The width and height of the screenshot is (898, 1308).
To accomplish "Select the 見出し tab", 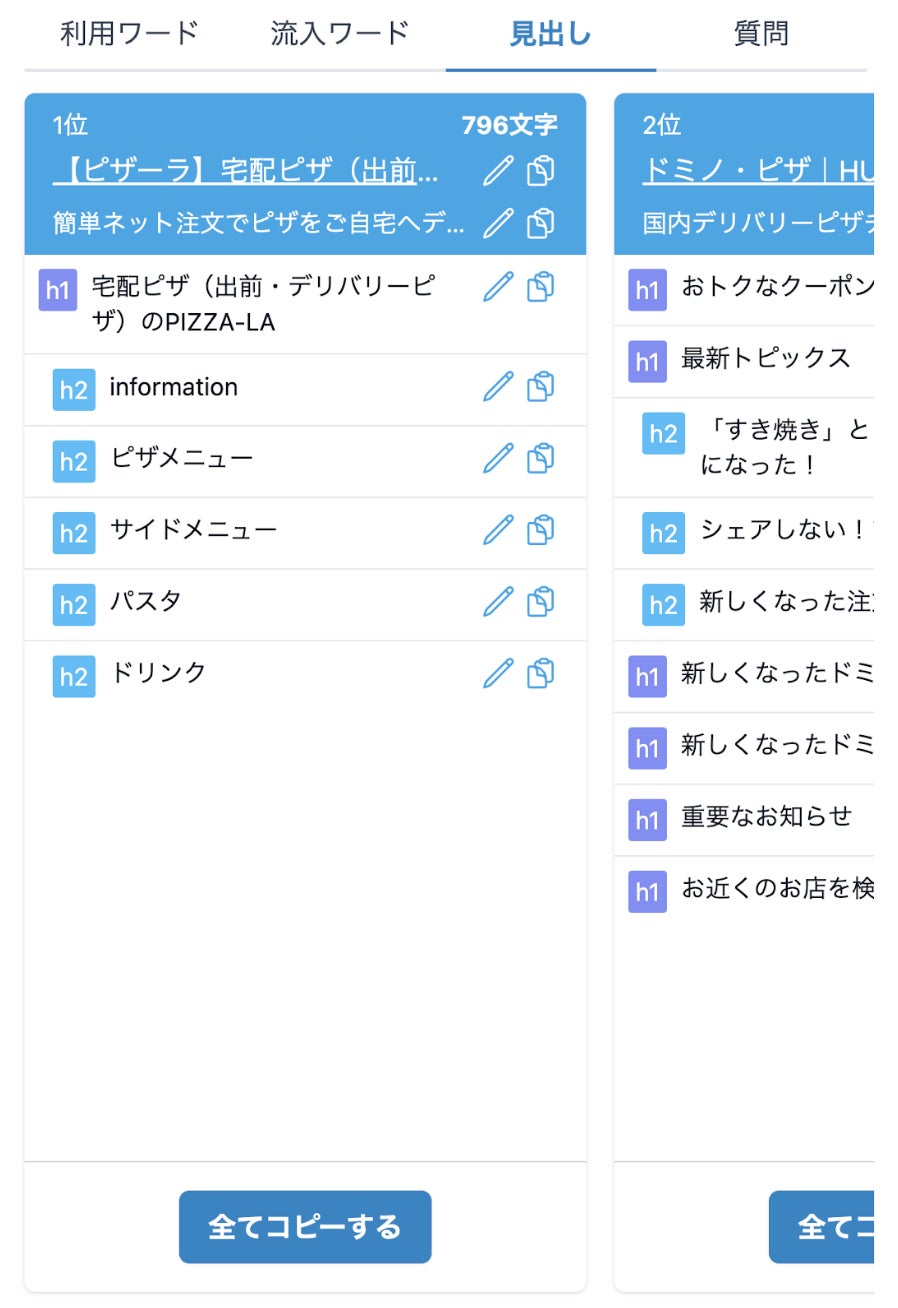I will (x=551, y=34).
